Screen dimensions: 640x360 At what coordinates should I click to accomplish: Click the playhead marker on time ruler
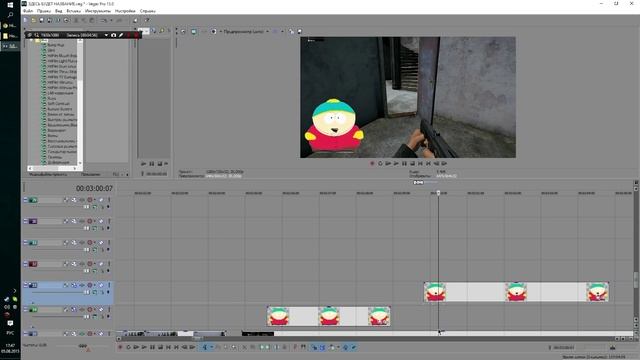(x=438, y=193)
